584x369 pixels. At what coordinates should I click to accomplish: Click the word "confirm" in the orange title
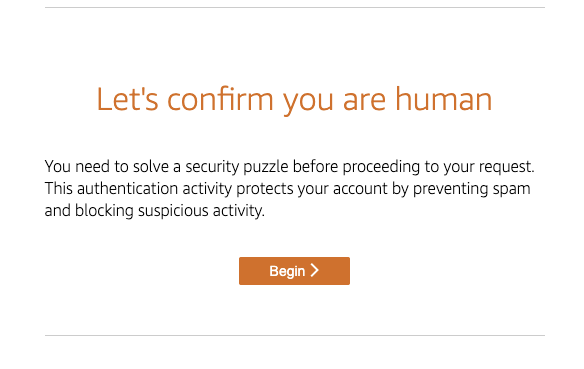(x=220, y=99)
